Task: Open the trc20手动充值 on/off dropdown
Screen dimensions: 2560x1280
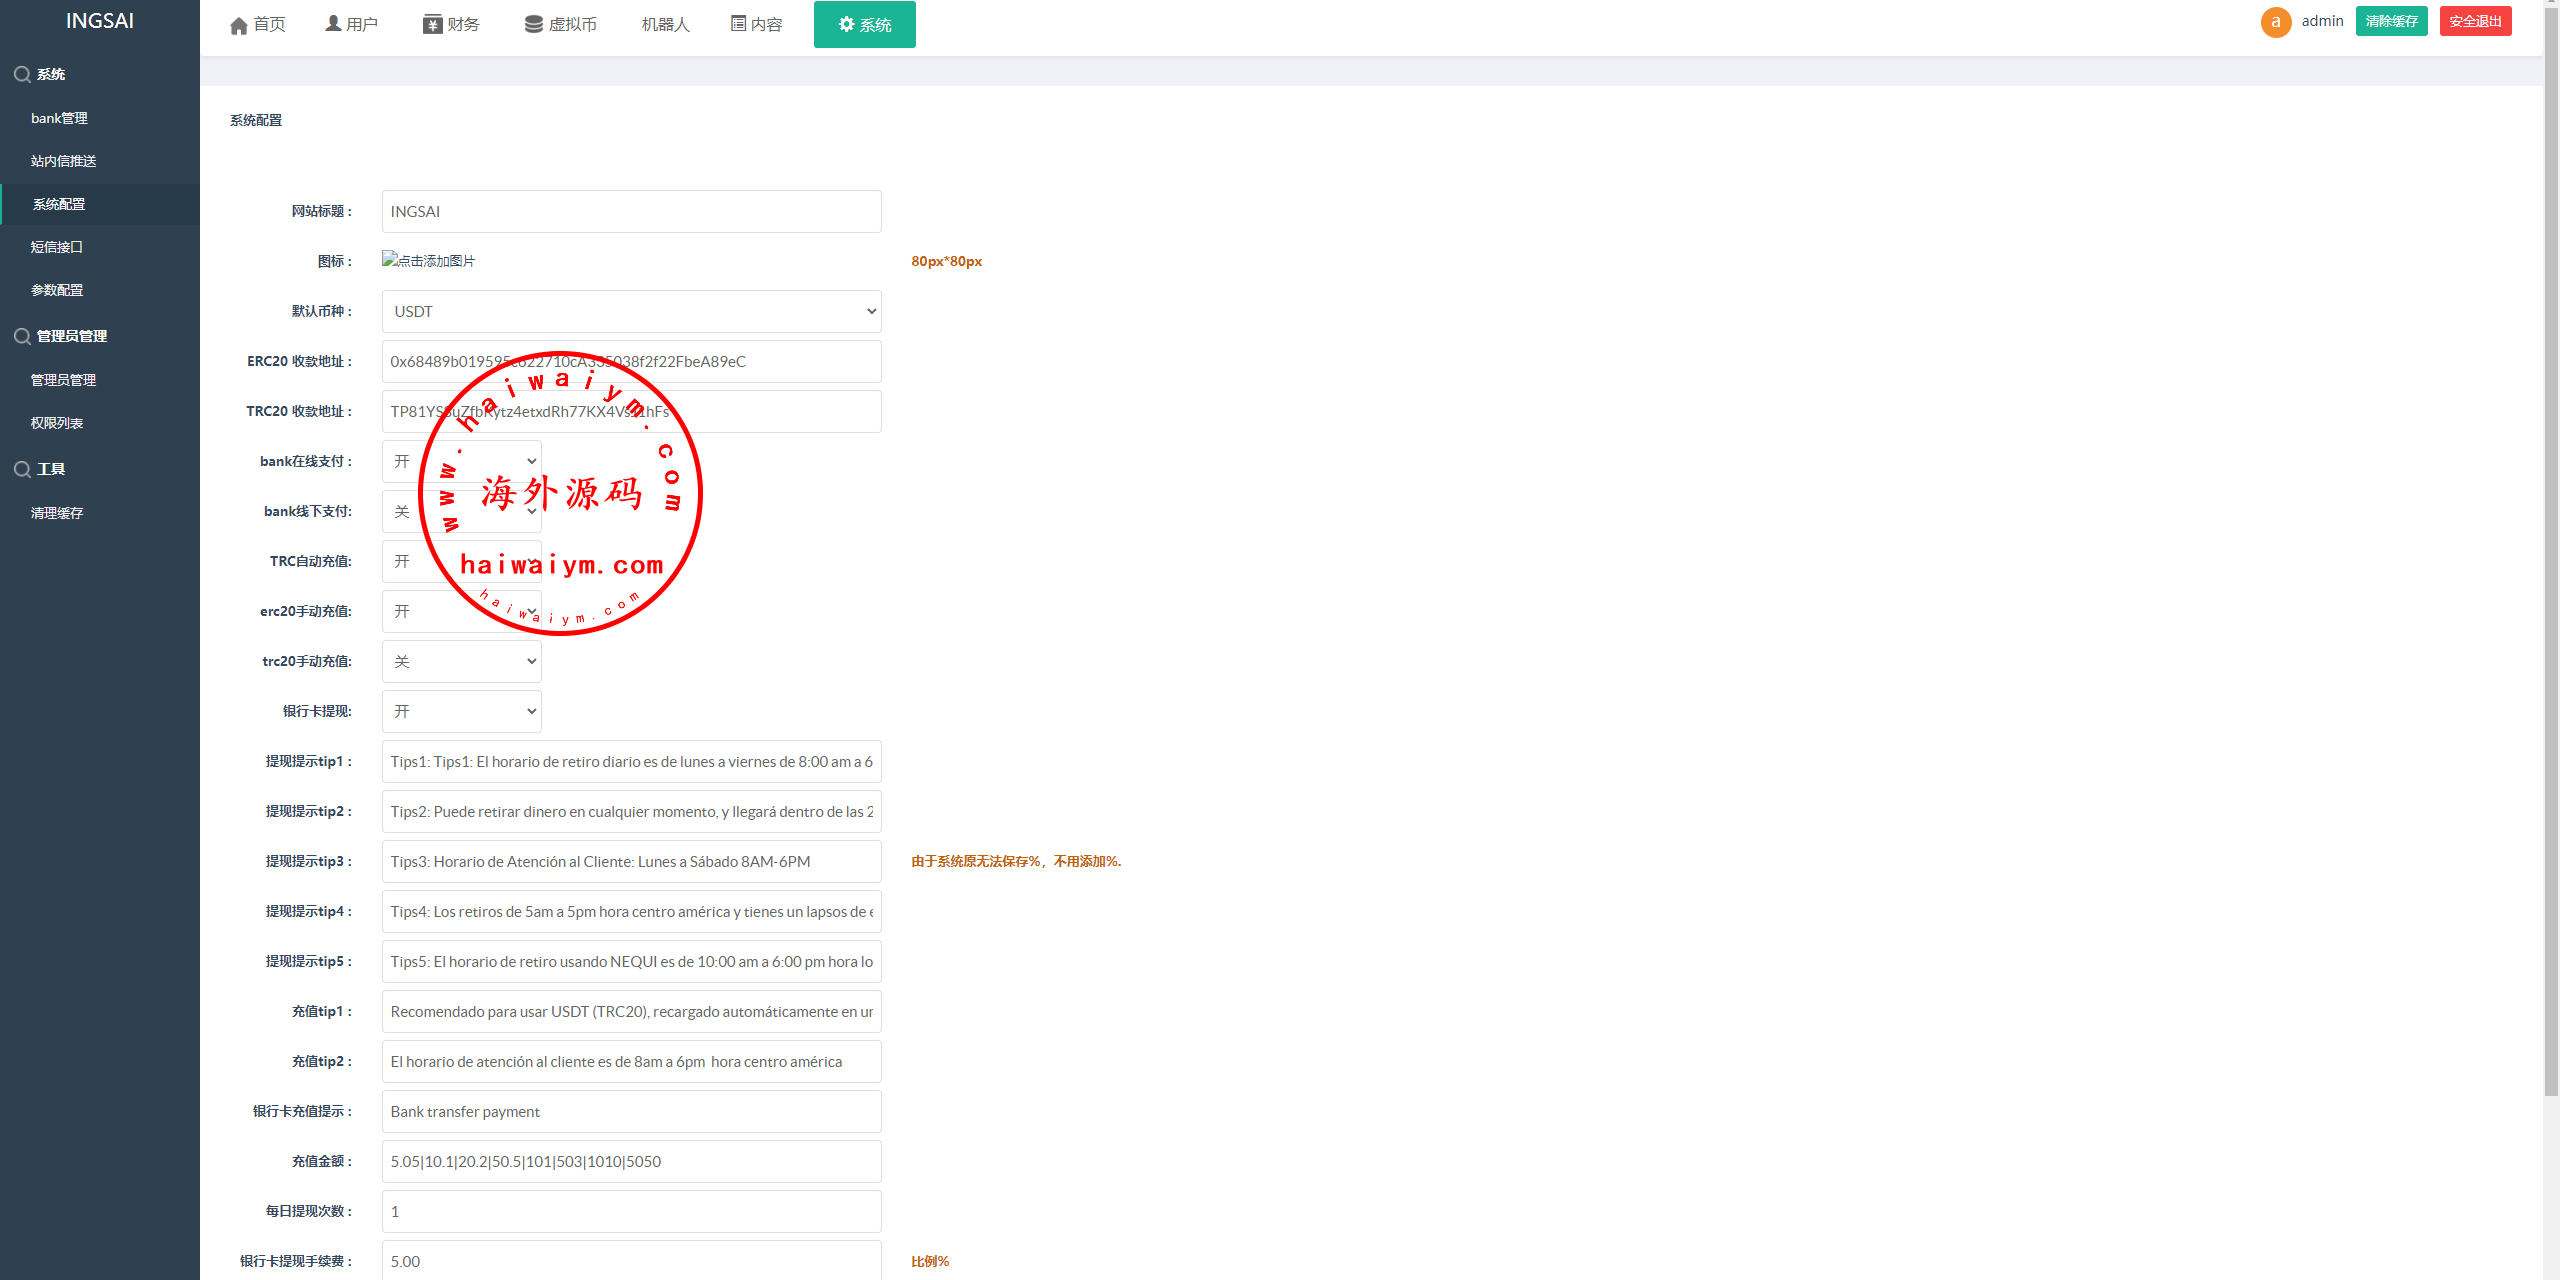Action: coord(462,661)
